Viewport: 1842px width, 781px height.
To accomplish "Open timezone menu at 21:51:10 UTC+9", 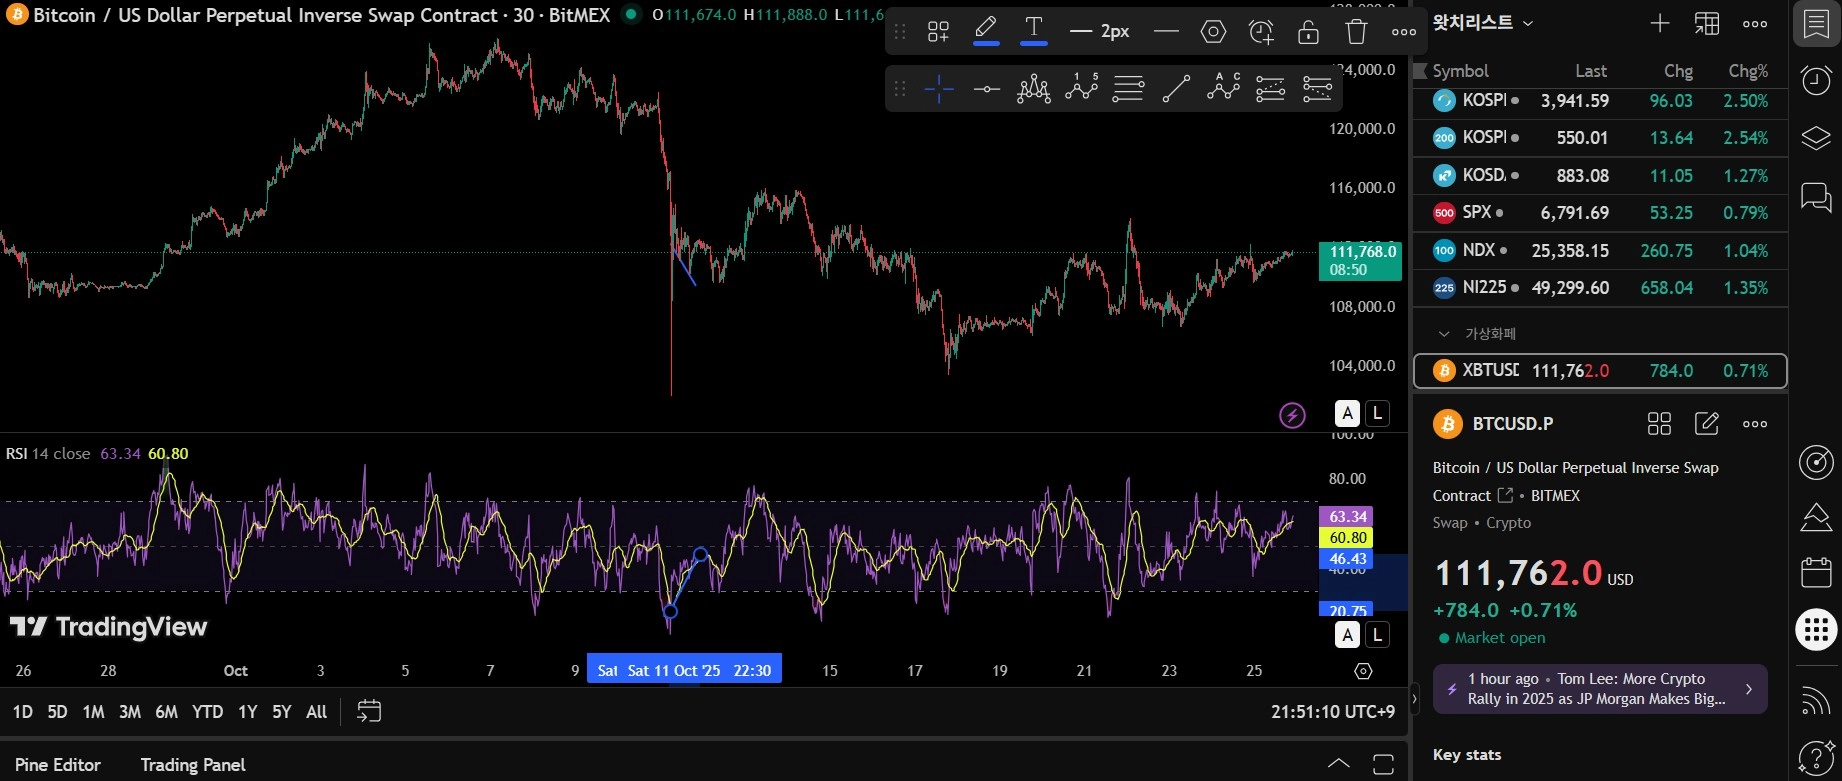I will (x=1333, y=712).
